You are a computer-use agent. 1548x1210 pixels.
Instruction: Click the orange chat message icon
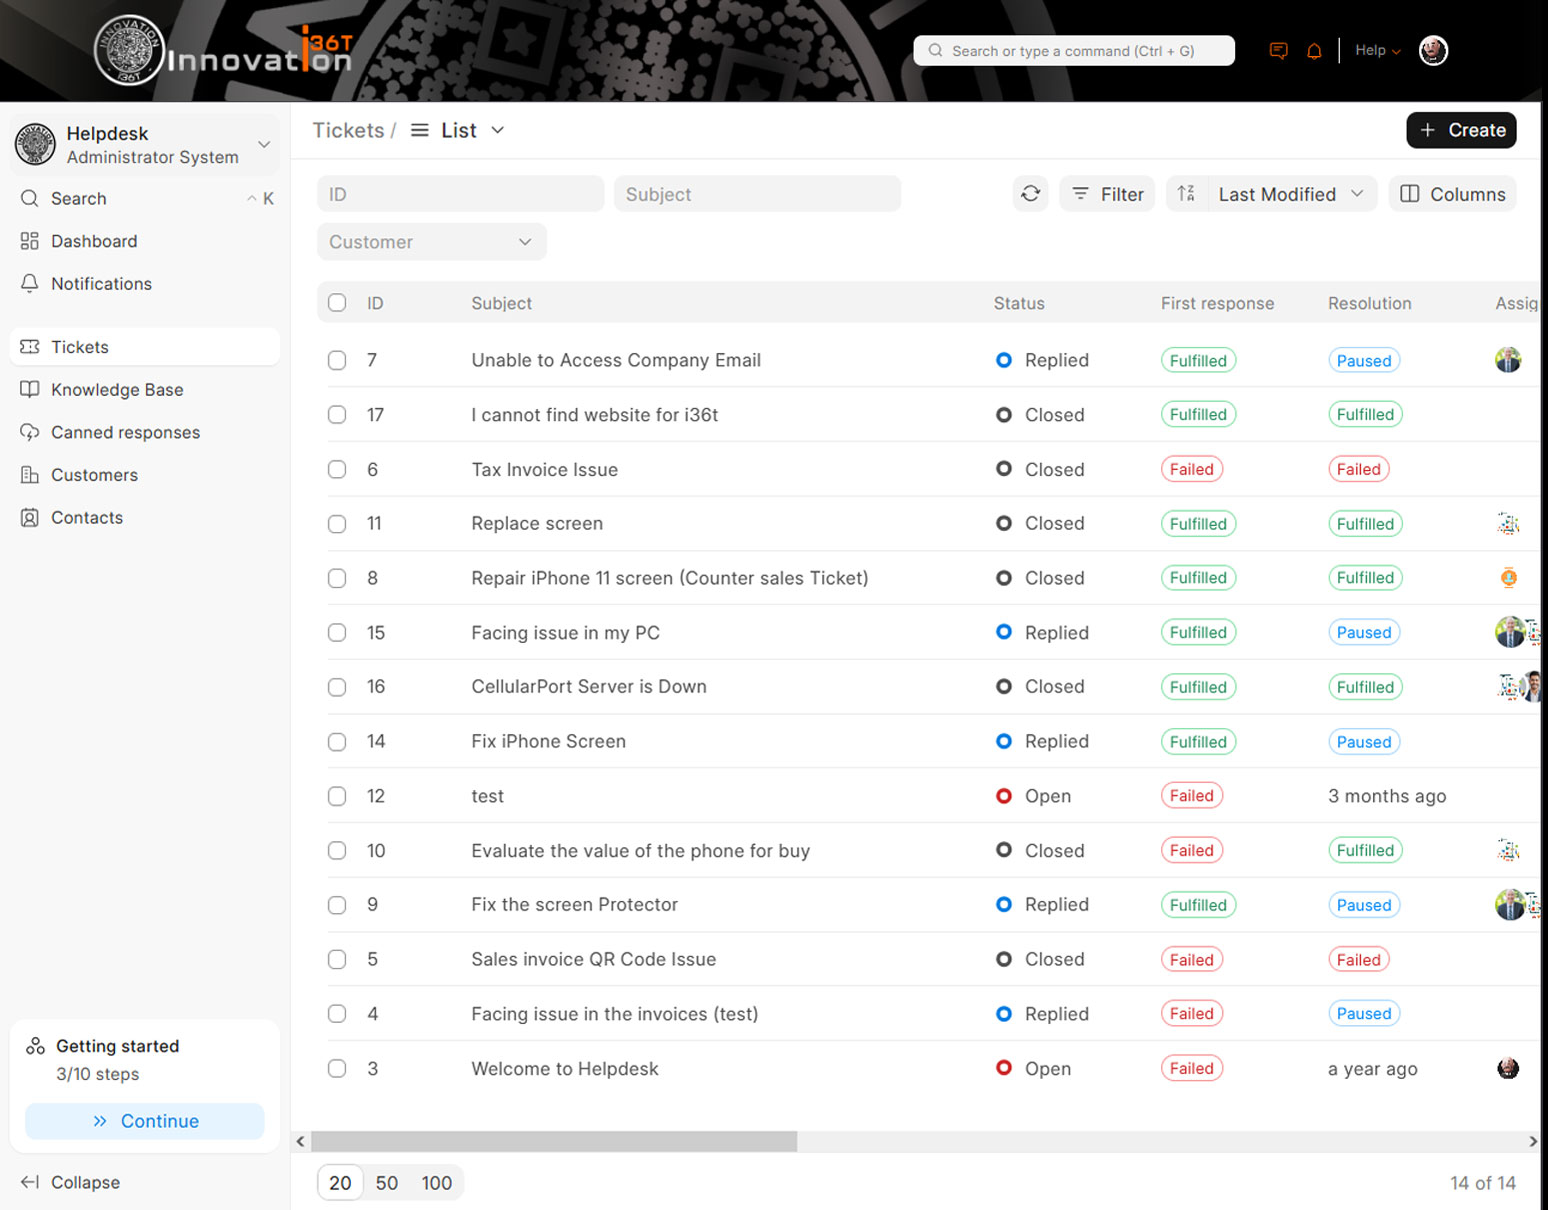coord(1278,51)
